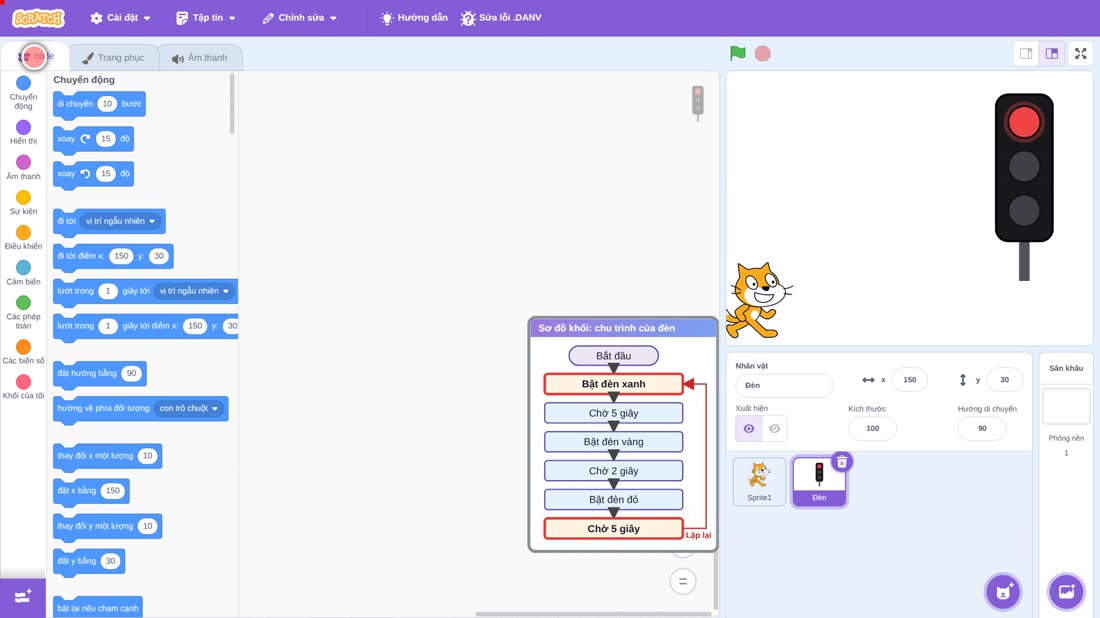Select the Các biến số category
Image resolution: width=1100 pixels, height=618 pixels.
23,352
